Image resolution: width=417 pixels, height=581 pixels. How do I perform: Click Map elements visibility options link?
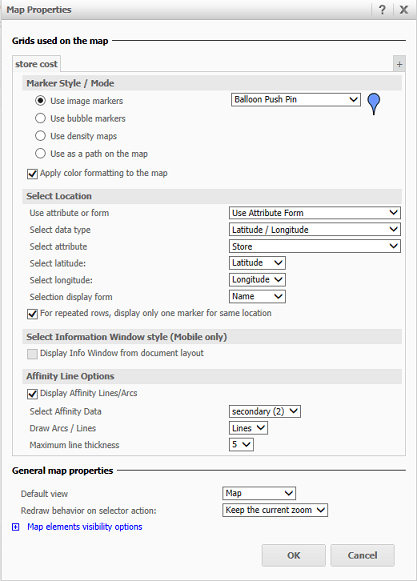(x=85, y=527)
